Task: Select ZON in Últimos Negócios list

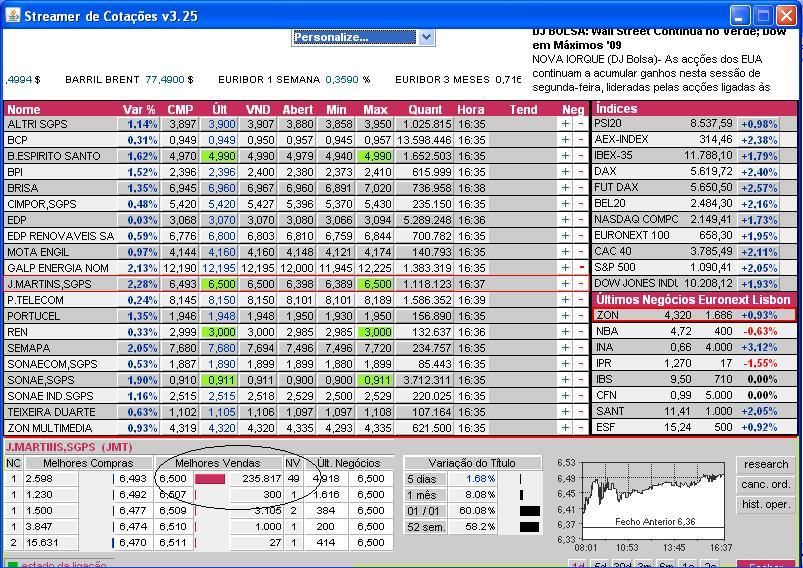Action: pos(694,315)
